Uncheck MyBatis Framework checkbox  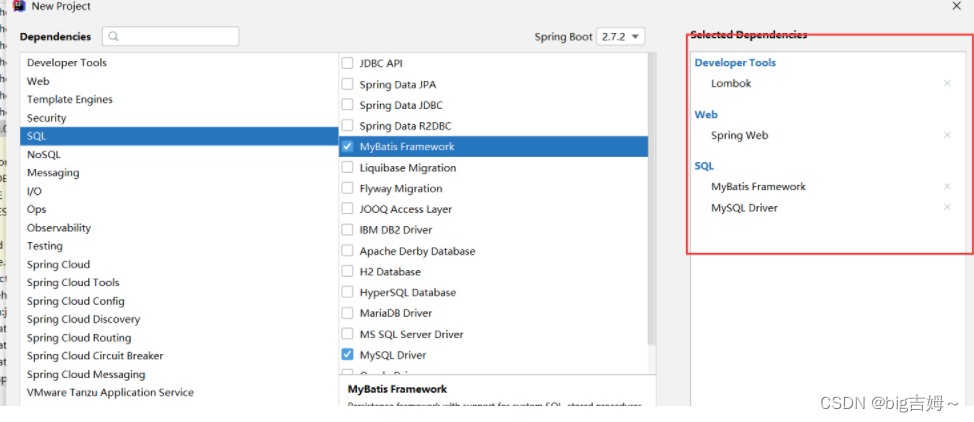coord(347,147)
